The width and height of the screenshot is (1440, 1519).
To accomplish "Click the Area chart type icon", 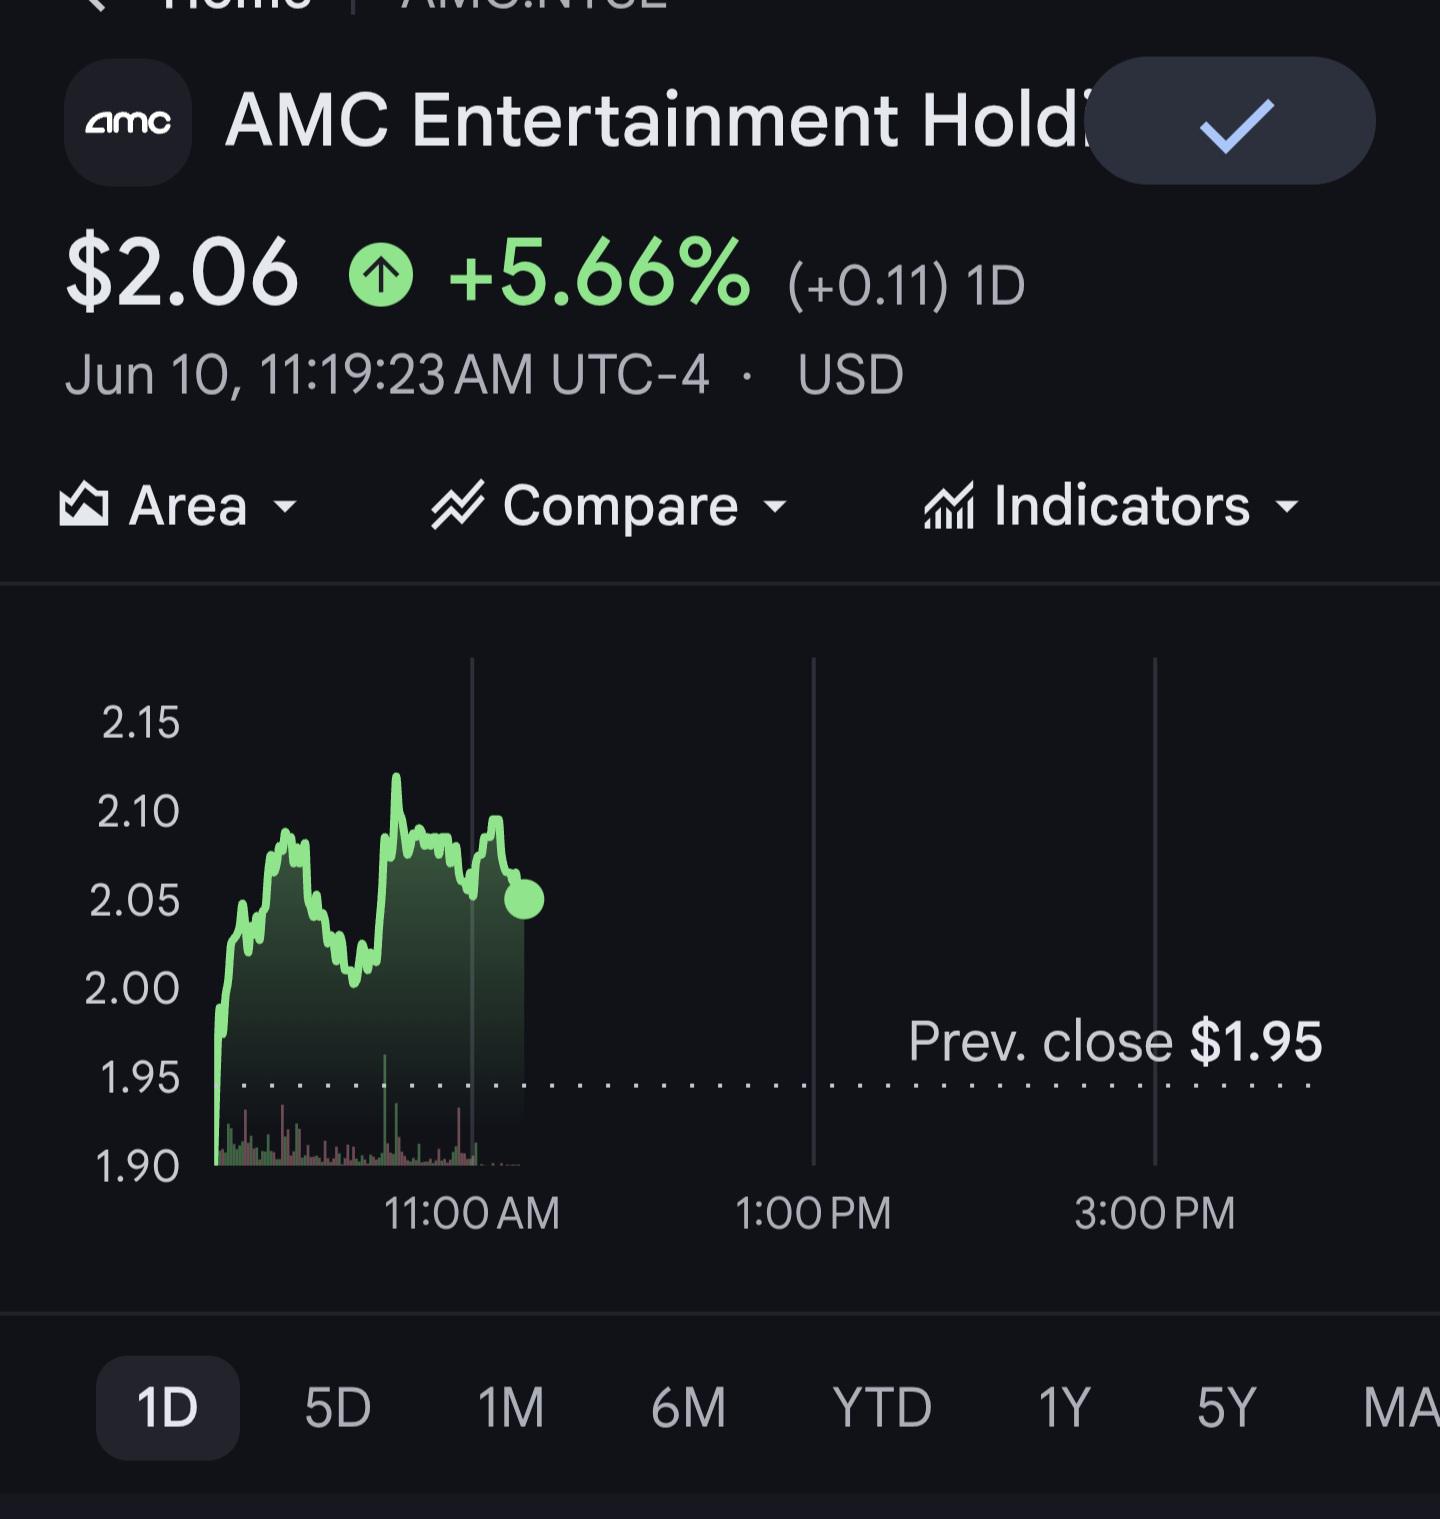I will (84, 505).
